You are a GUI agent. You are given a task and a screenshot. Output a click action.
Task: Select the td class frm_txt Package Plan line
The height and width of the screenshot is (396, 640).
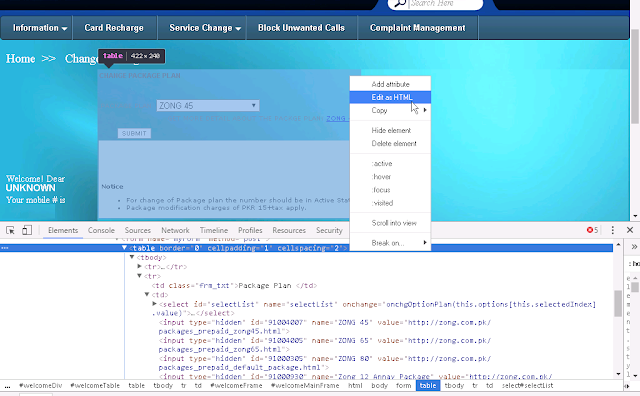coord(234,285)
